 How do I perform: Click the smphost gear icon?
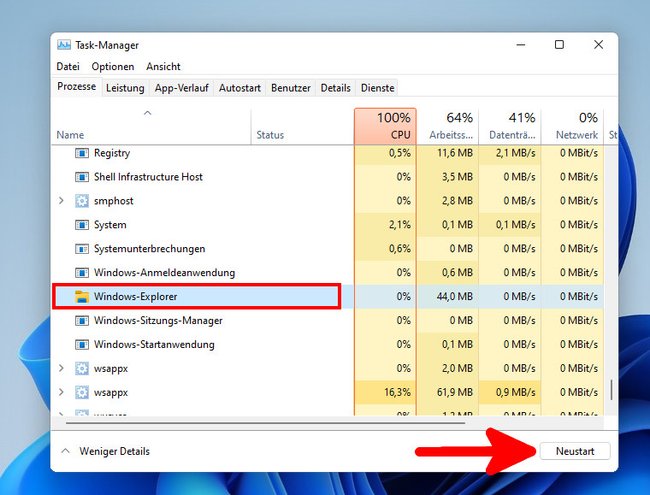[x=82, y=201]
